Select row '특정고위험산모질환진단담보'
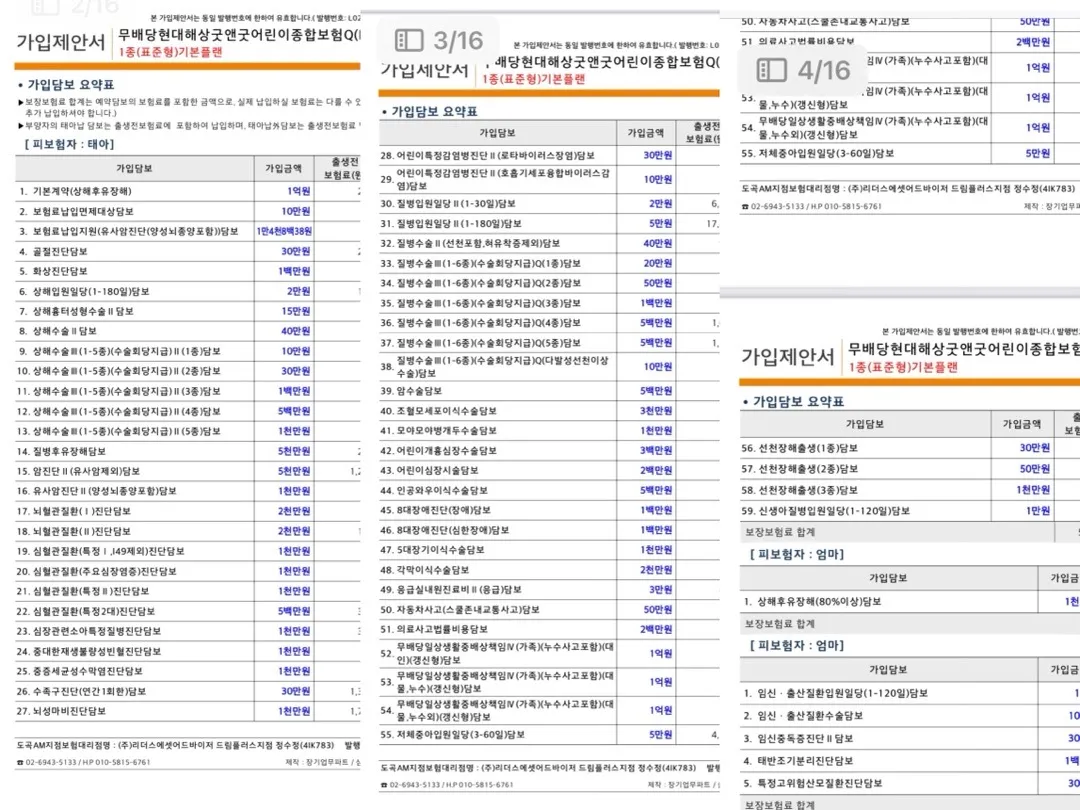The image size is (1080, 810). [x=910, y=783]
